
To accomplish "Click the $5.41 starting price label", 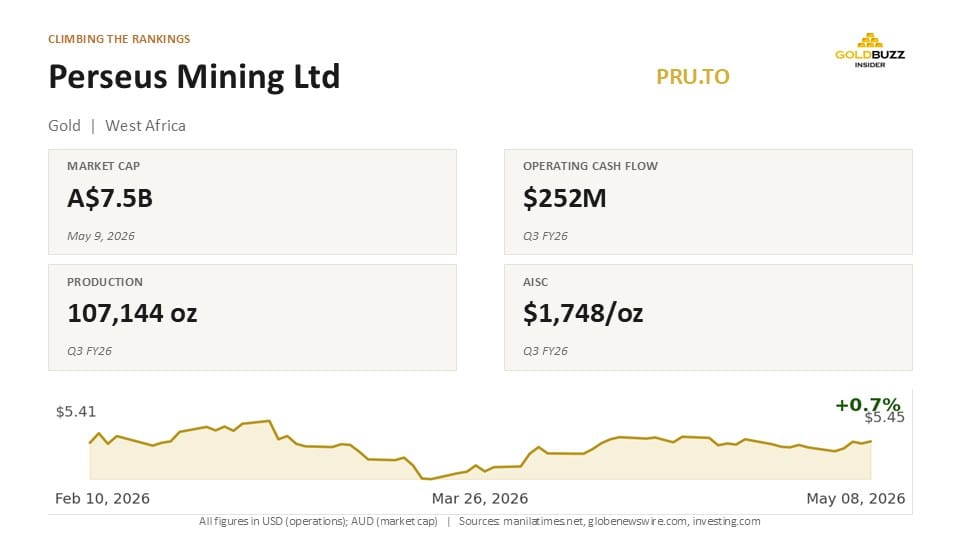I will [x=76, y=411].
